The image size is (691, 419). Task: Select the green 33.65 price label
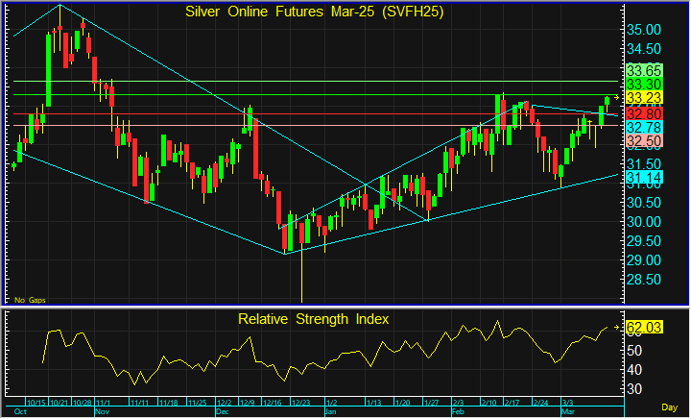point(643,71)
